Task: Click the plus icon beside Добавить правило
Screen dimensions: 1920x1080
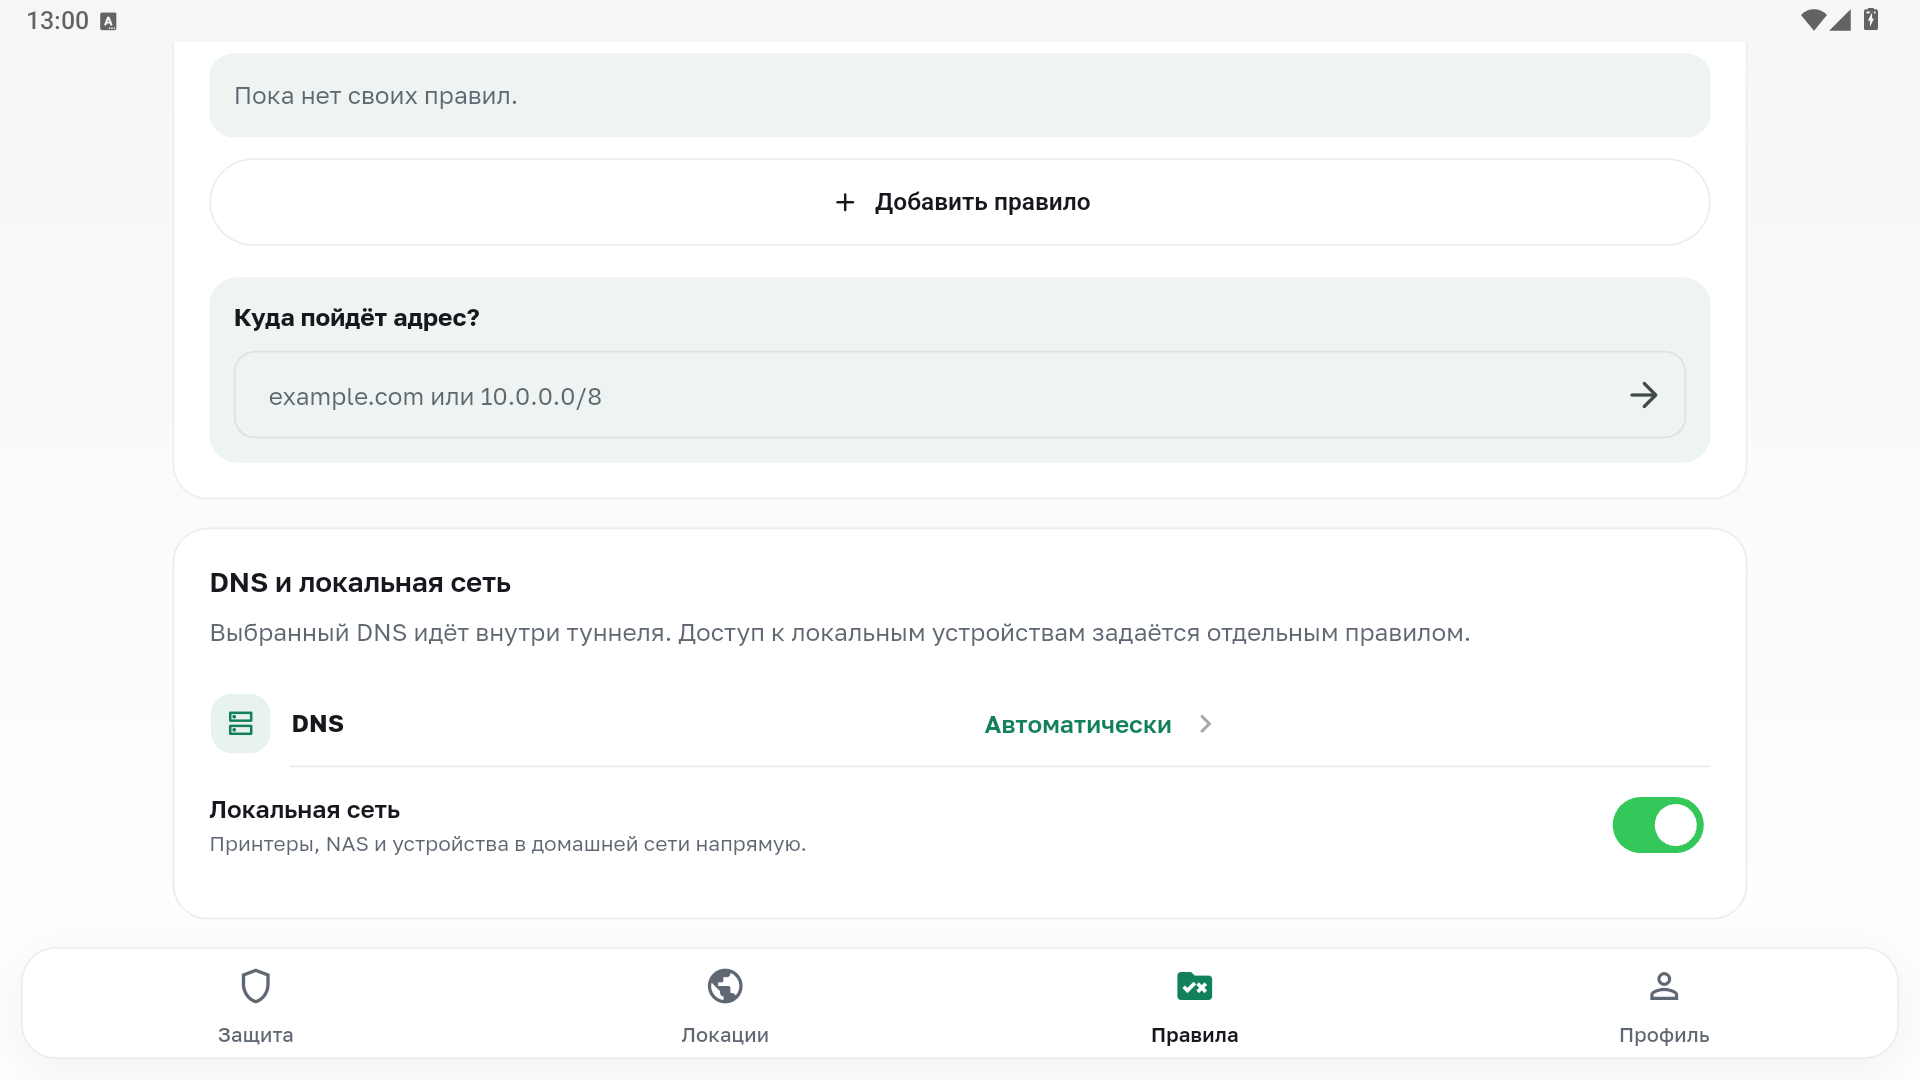Action: pos(845,202)
